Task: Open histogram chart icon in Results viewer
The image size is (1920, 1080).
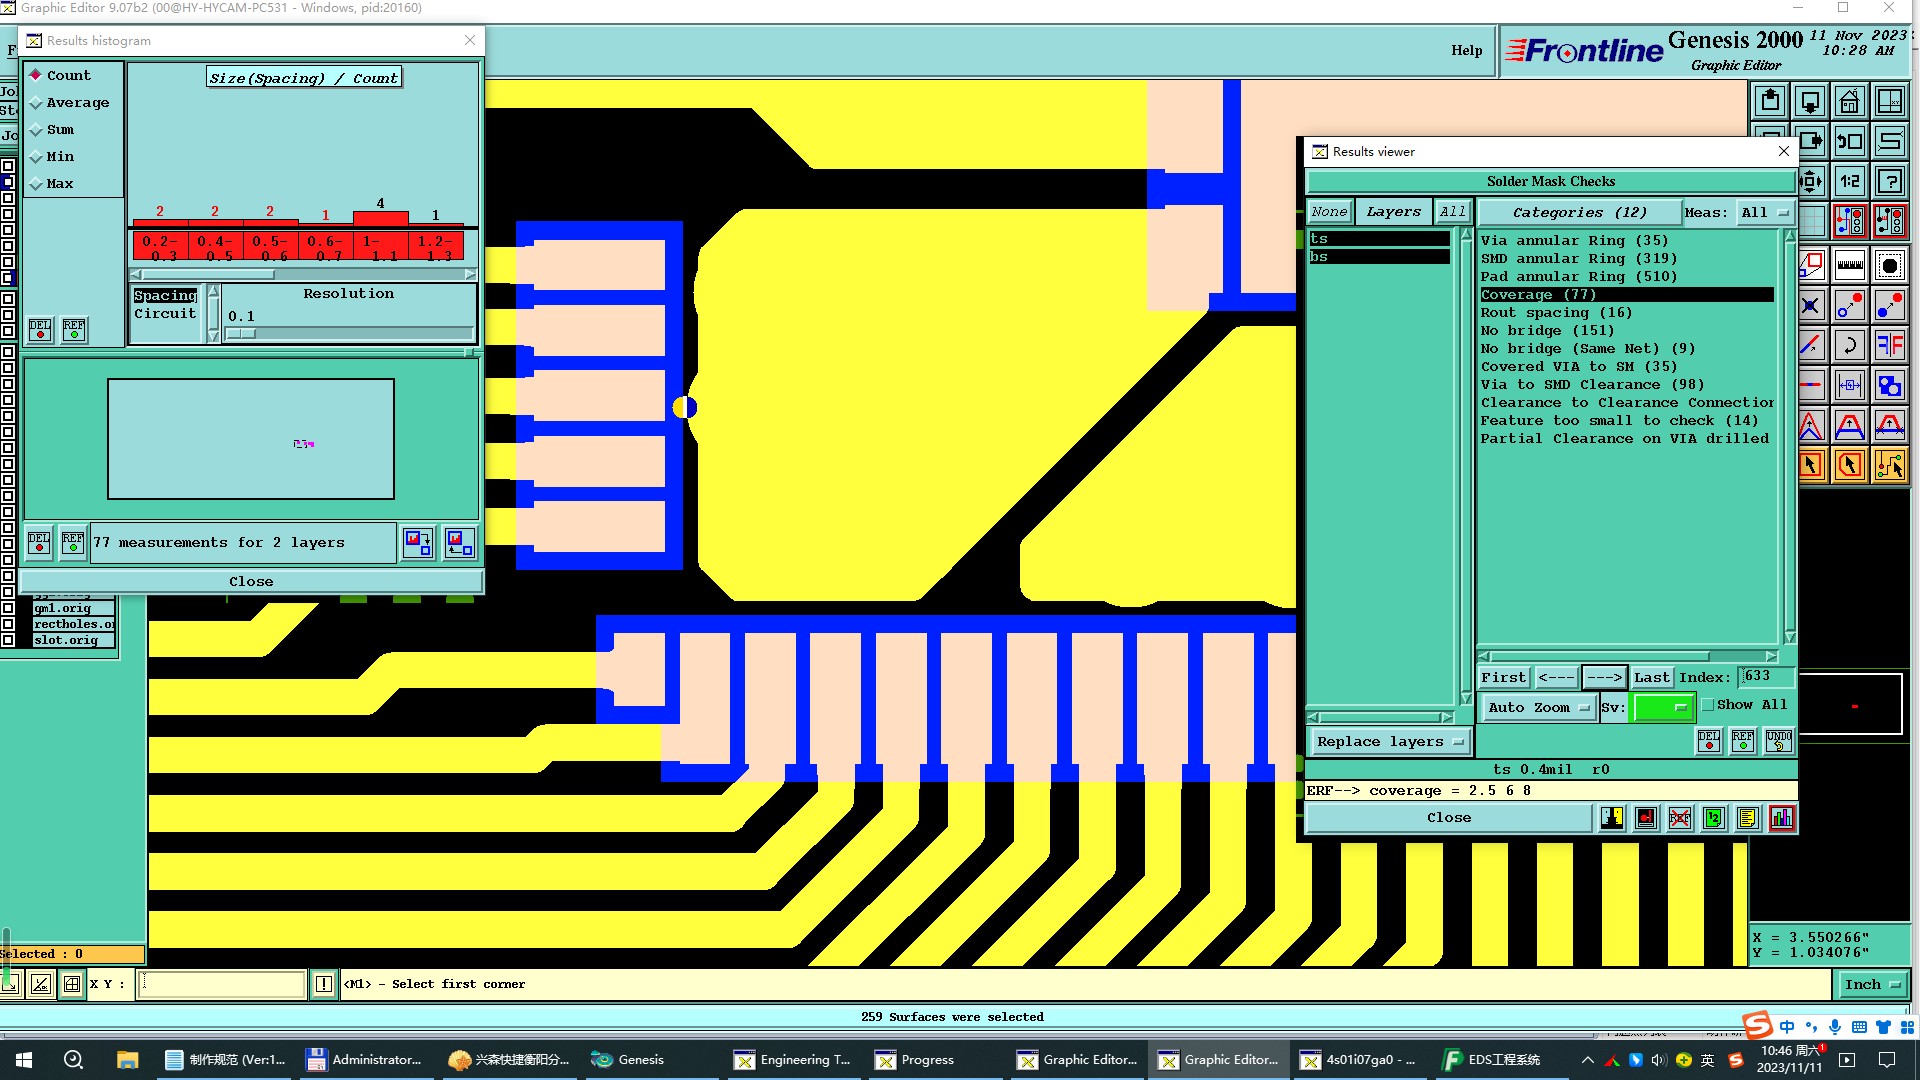Action: pos(1781,818)
